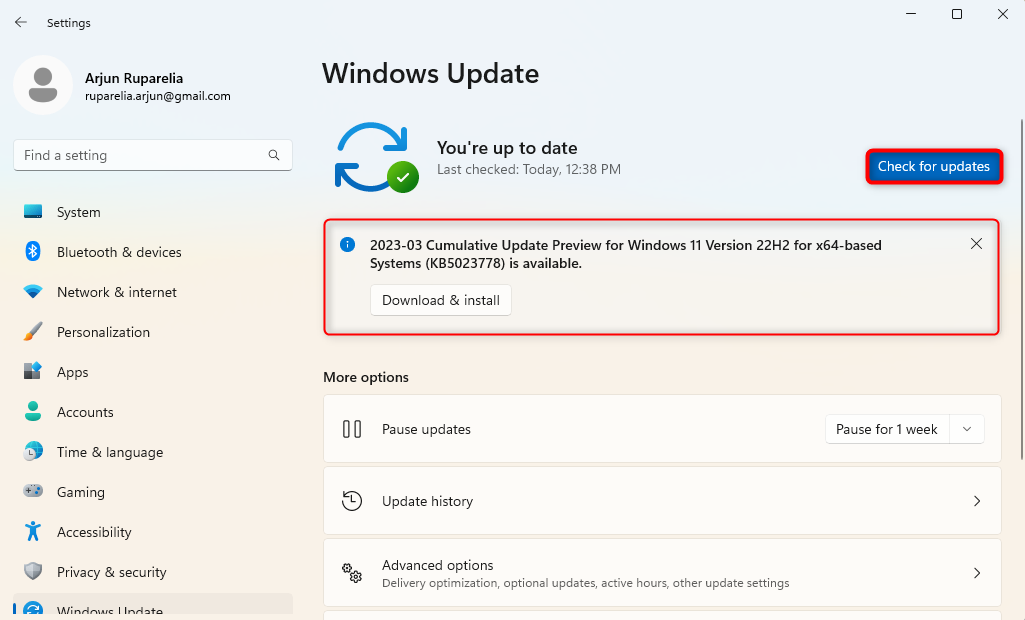Click the Time & language globe icon
Image resolution: width=1025 pixels, height=620 pixels.
point(33,451)
